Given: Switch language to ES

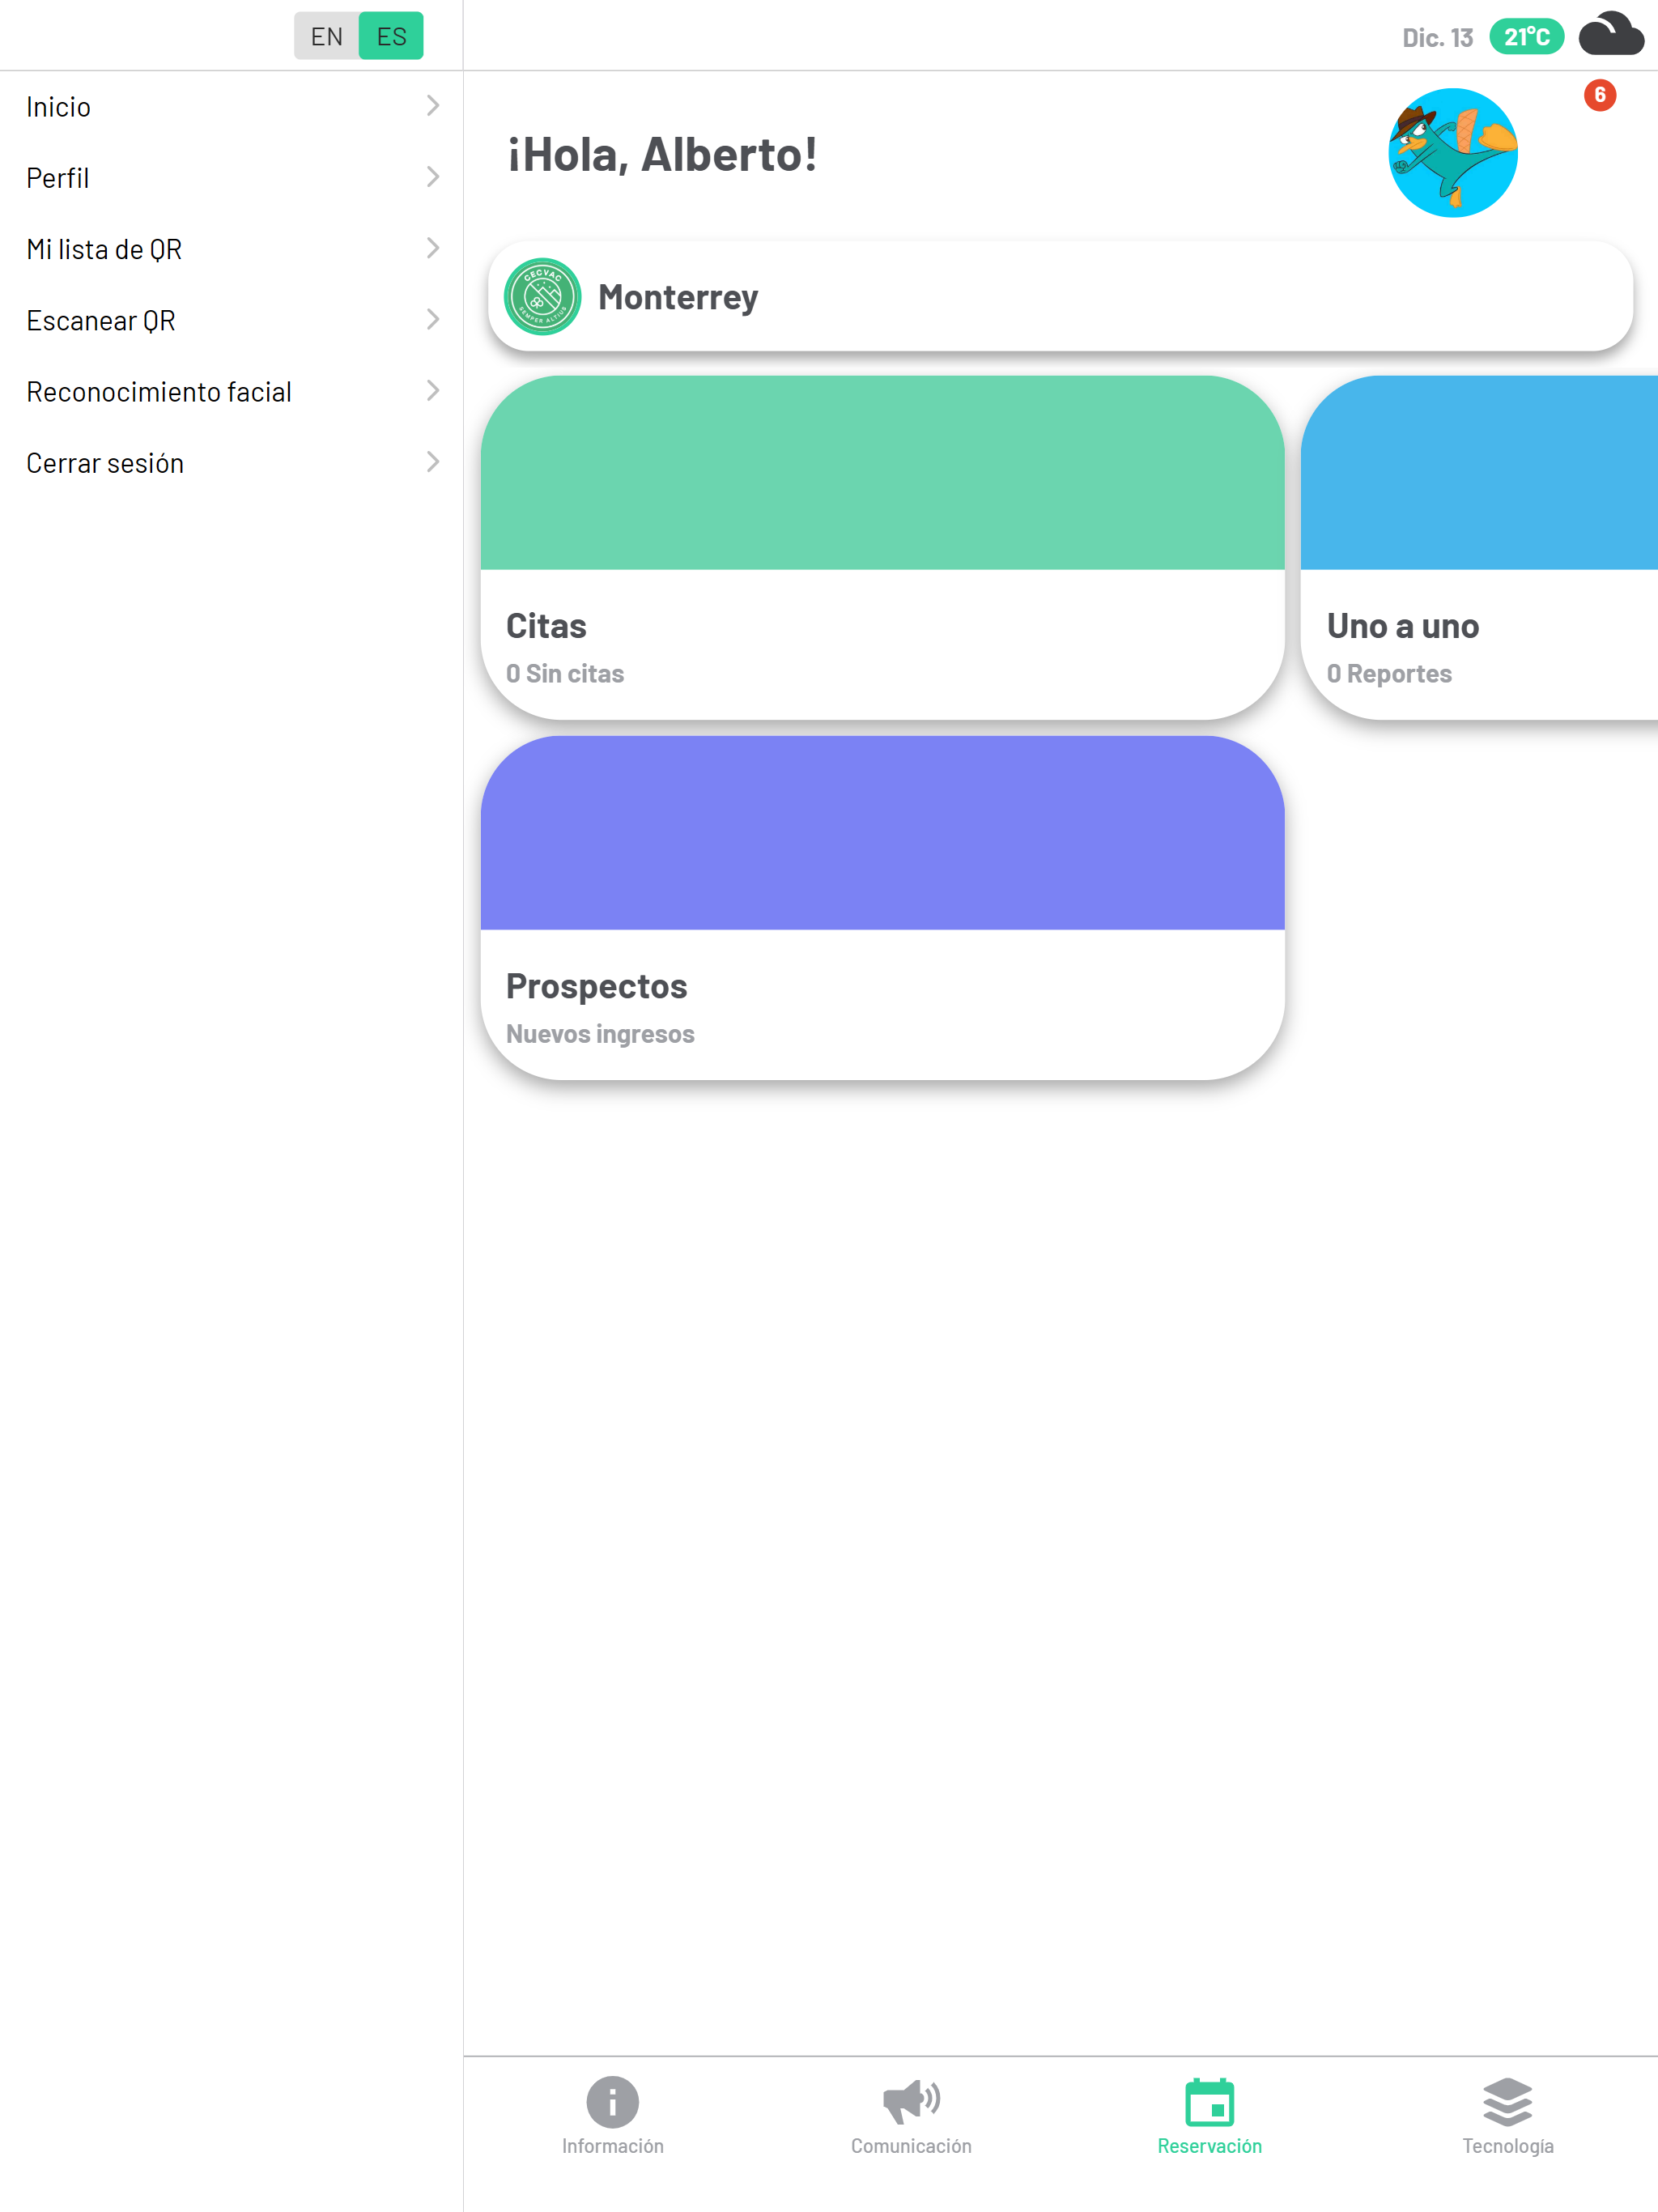Looking at the screenshot, I should coord(391,36).
